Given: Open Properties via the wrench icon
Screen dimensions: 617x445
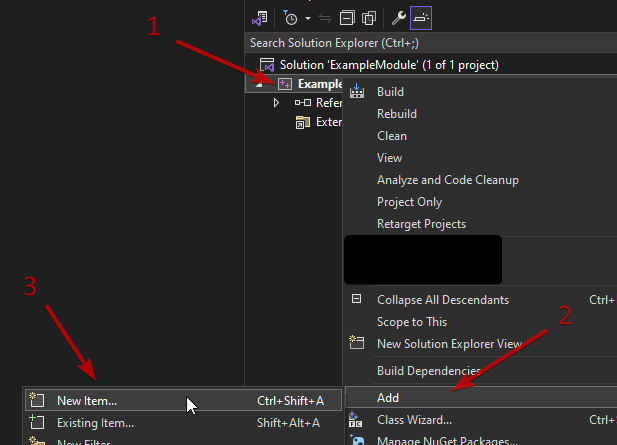Looking at the screenshot, I should [x=397, y=18].
